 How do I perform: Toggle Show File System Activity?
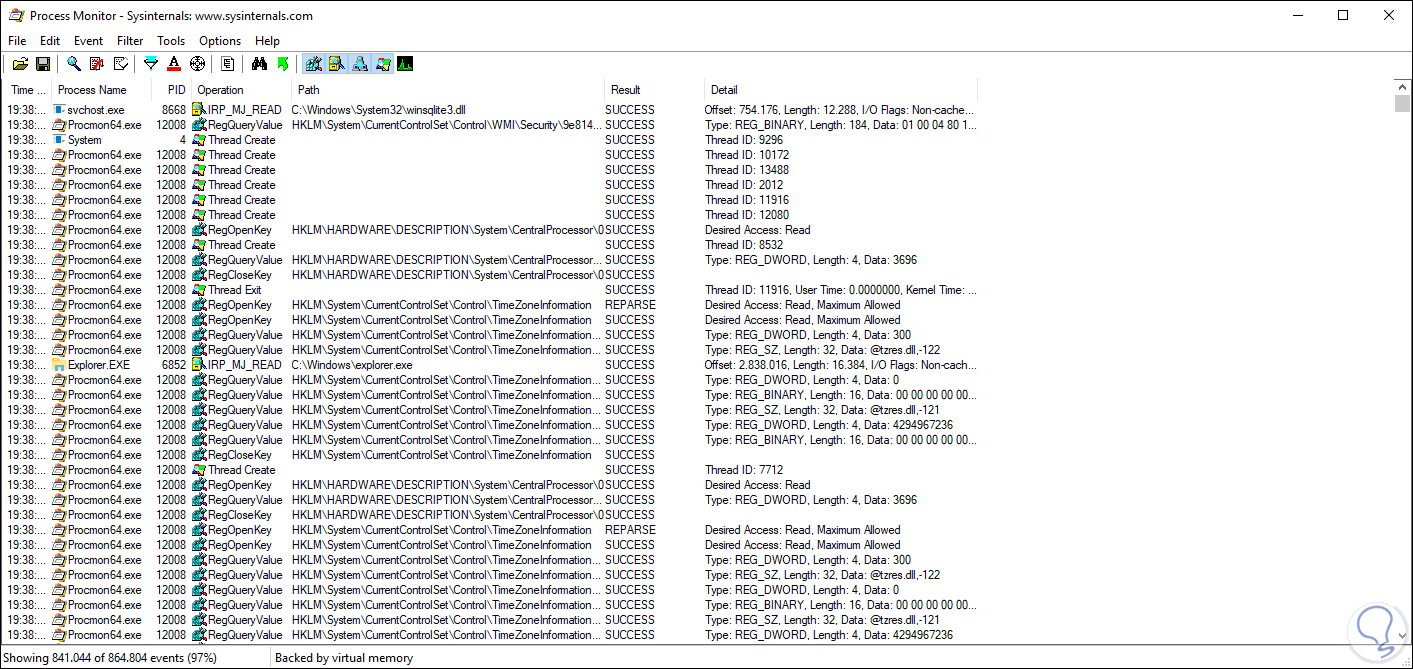click(x=337, y=64)
